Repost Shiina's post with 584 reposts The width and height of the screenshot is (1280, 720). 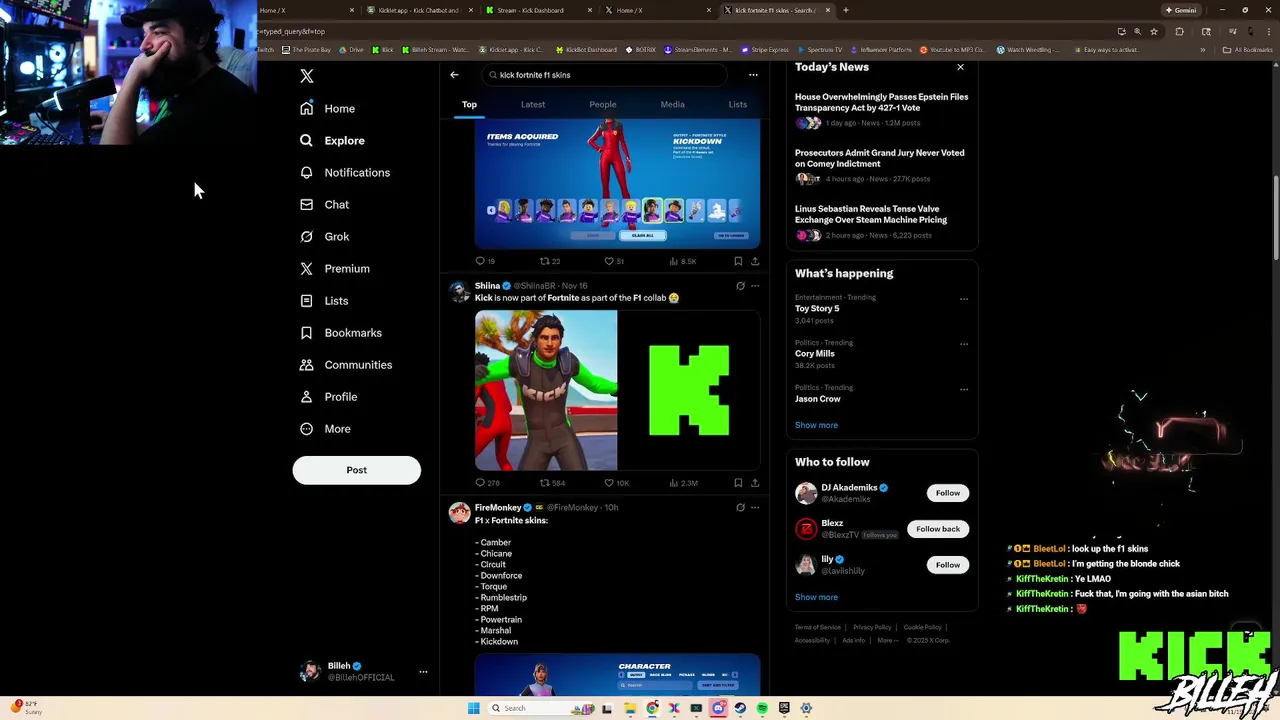pos(552,483)
